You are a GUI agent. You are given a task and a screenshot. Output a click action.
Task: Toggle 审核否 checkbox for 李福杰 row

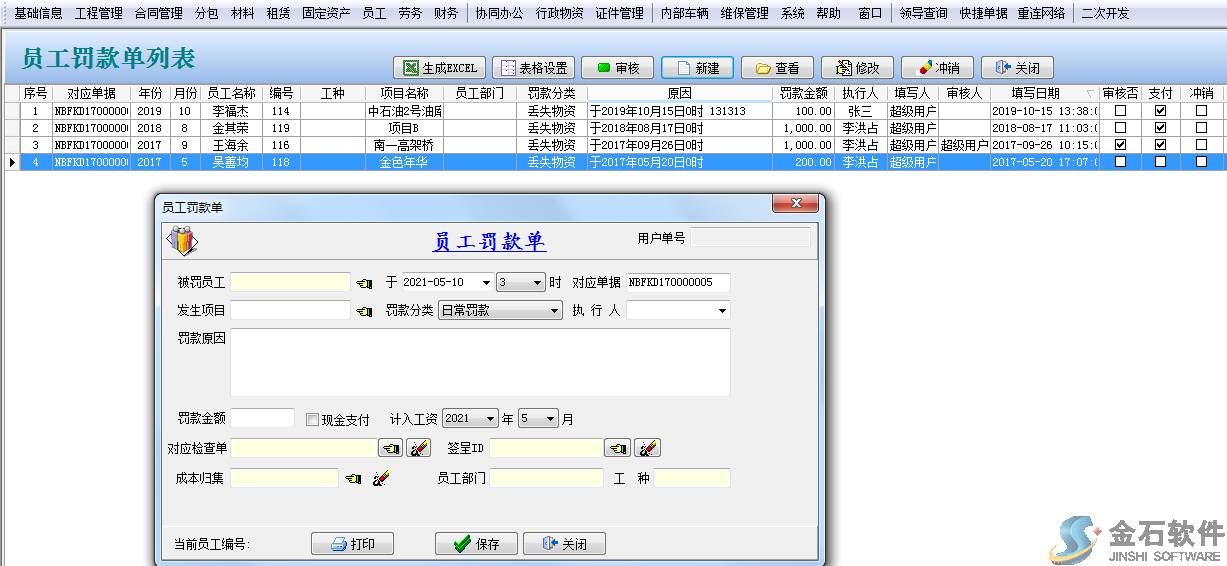[1120, 112]
